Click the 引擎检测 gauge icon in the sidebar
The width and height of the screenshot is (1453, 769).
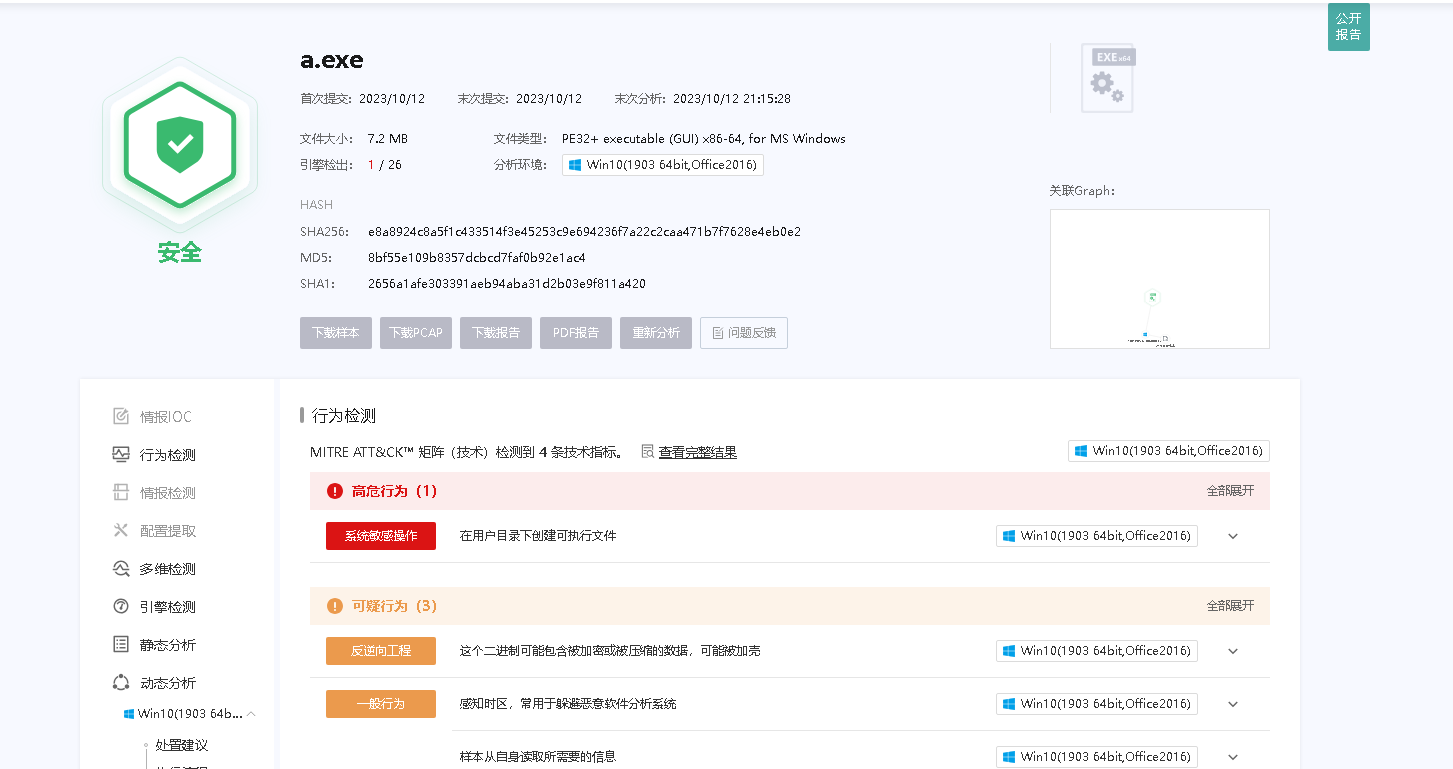[x=121, y=607]
